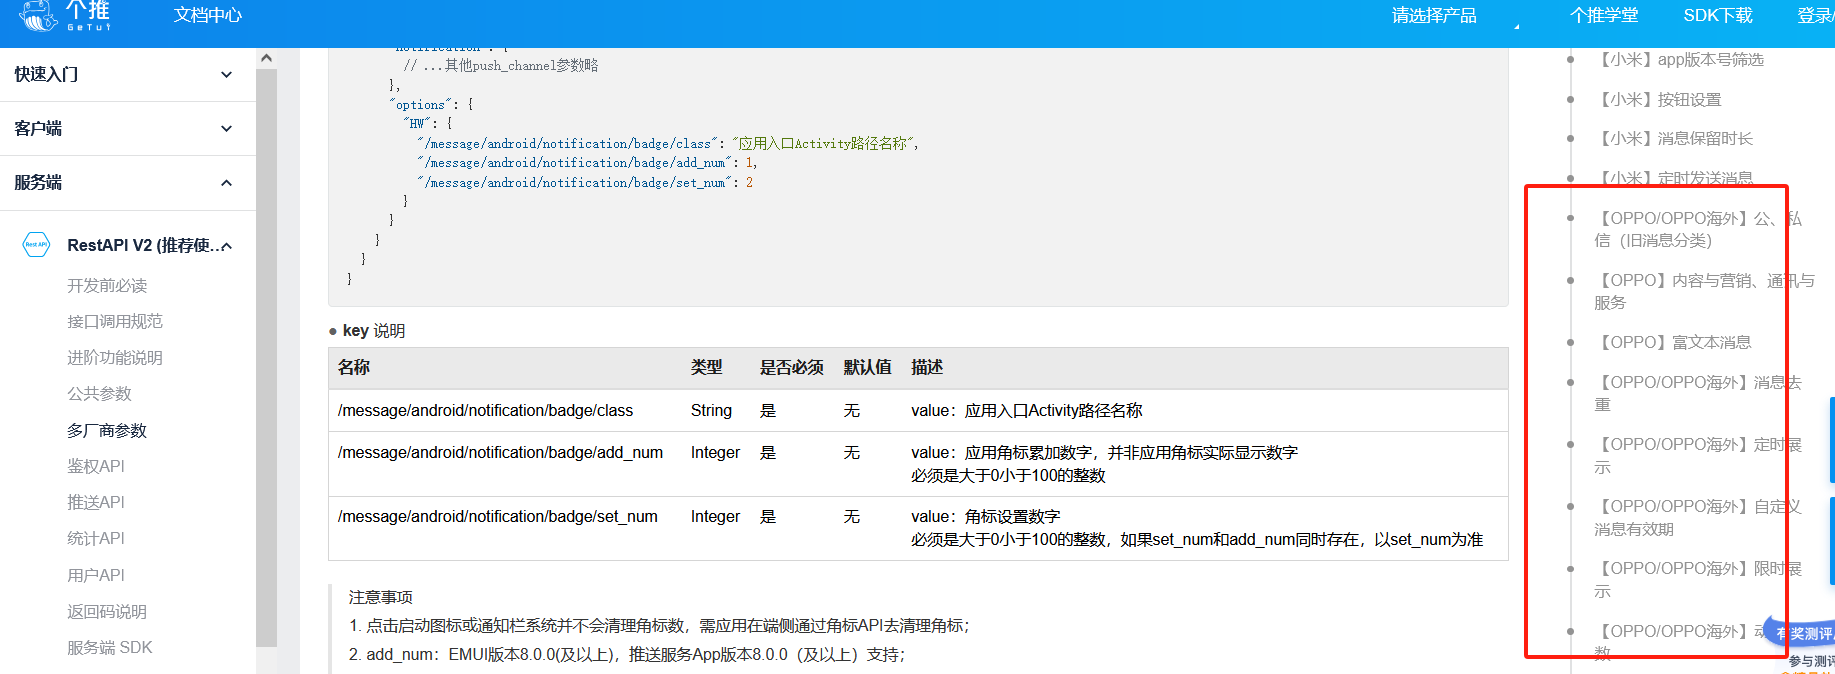This screenshot has width=1835, height=674.
Task: Open the SDK下载 page from the header
Action: click(1718, 15)
